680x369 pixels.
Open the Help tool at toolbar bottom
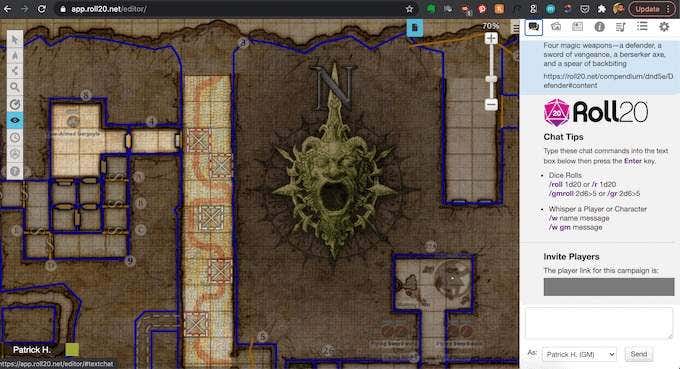click(x=15, y=171)
